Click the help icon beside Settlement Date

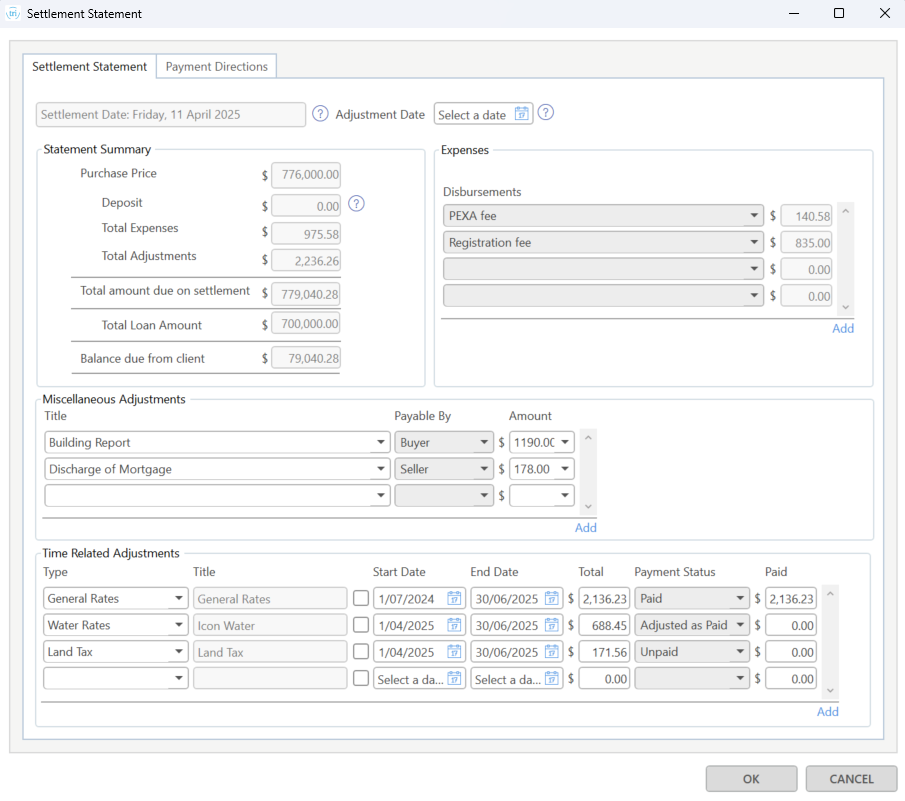tap(320, 114)
